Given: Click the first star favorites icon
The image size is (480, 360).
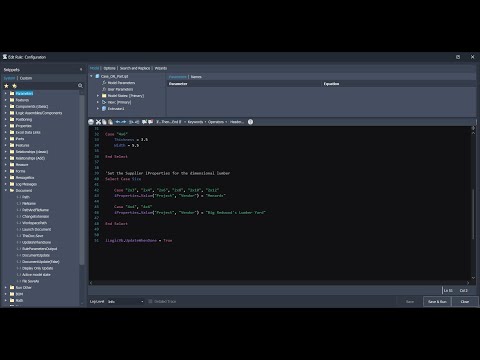Looking at the screenshot, I should click(x=6, y=86).
